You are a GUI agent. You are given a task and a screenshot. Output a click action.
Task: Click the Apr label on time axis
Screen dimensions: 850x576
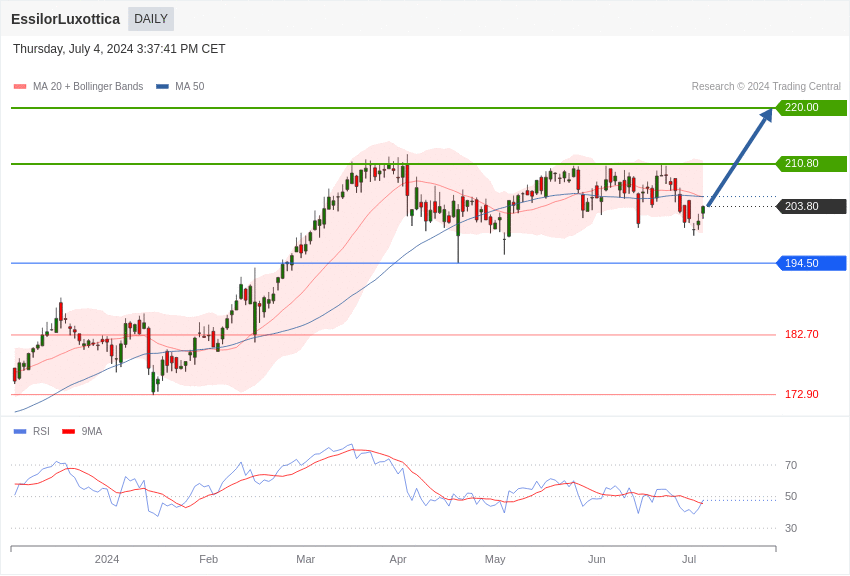[x=398, y=559]
